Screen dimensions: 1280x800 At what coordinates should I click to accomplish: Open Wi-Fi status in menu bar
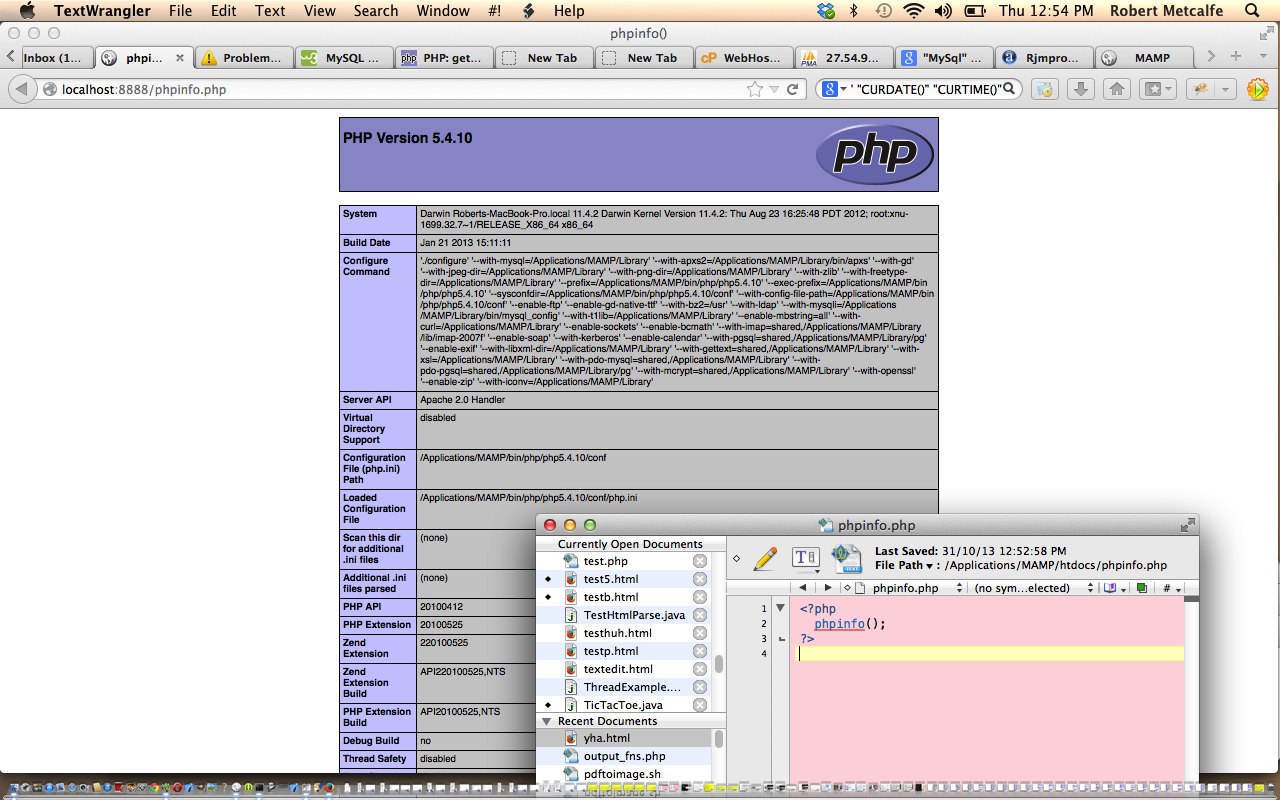[912, 11]
